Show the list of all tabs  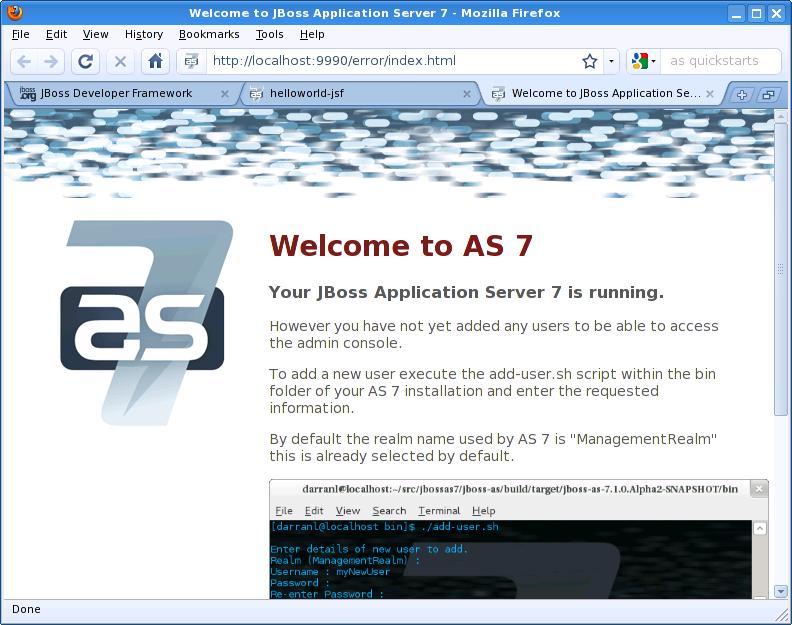click(768, 94)
